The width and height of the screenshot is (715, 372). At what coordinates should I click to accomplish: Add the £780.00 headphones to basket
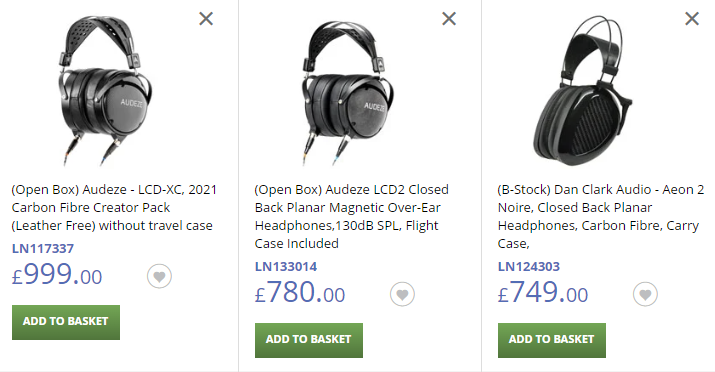(309, 340)
